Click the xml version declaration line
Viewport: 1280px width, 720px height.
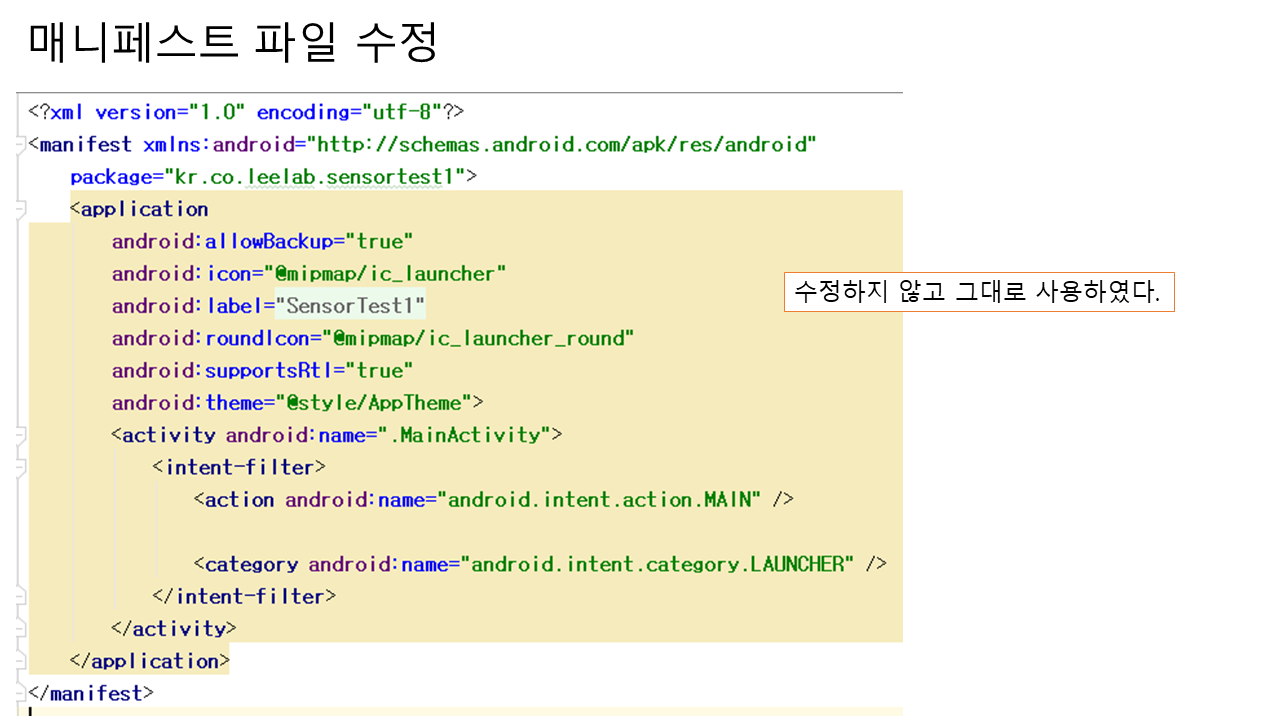pyautogui.click(x=245, y=112)
